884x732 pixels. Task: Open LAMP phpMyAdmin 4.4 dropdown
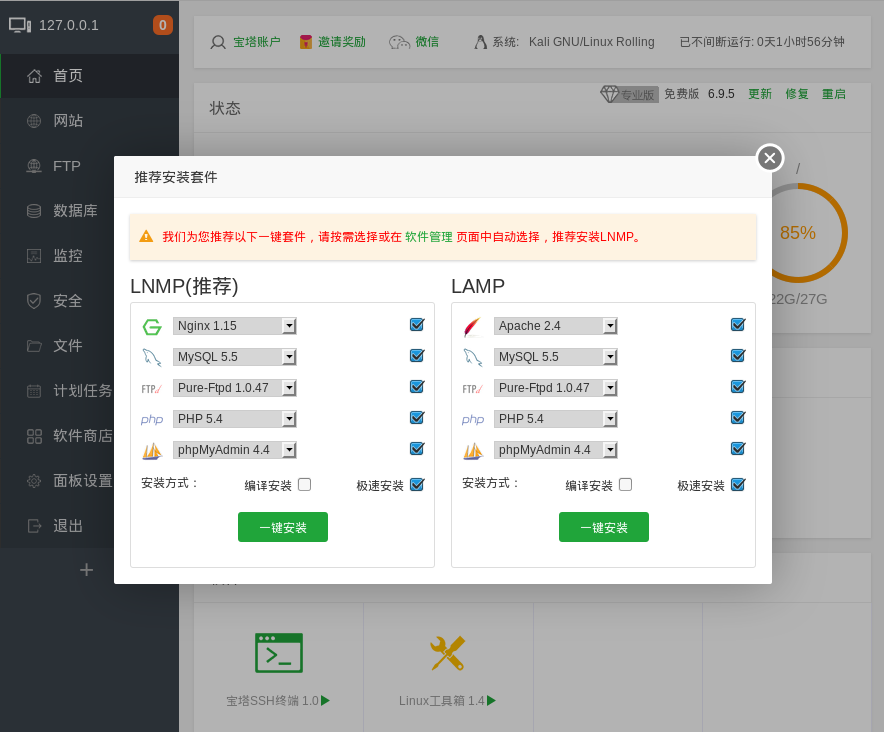(x=555, y=450)
